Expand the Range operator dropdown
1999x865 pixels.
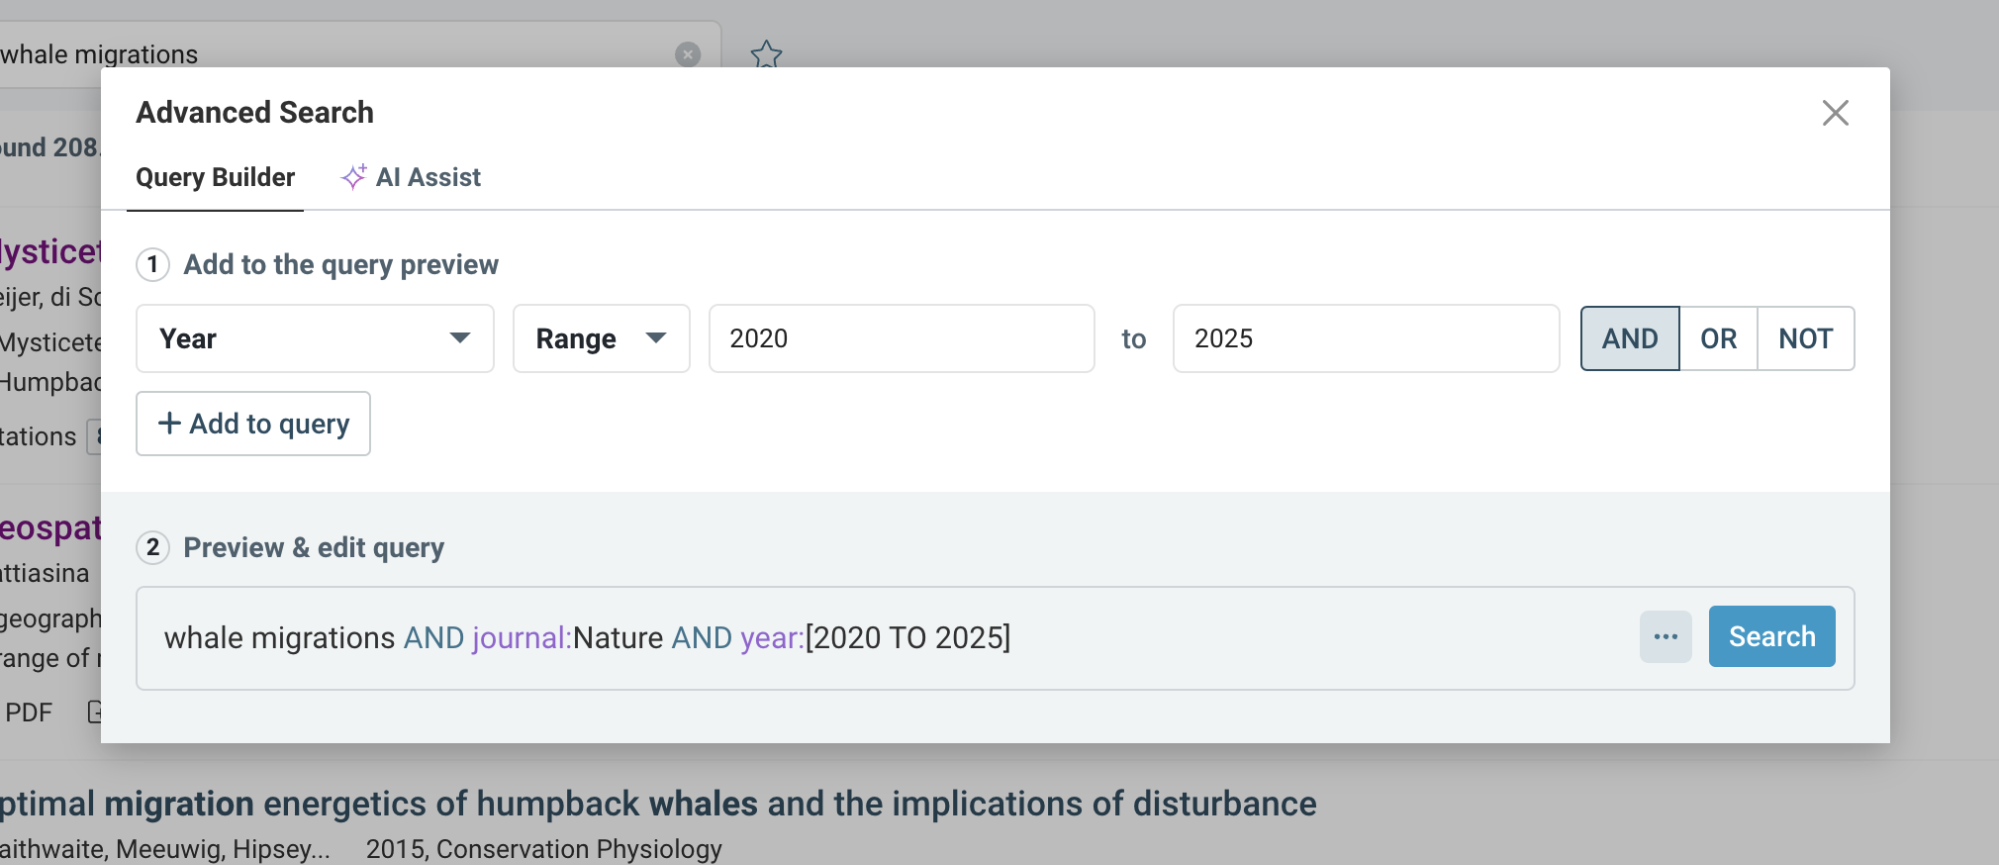[x=601, y=339]
